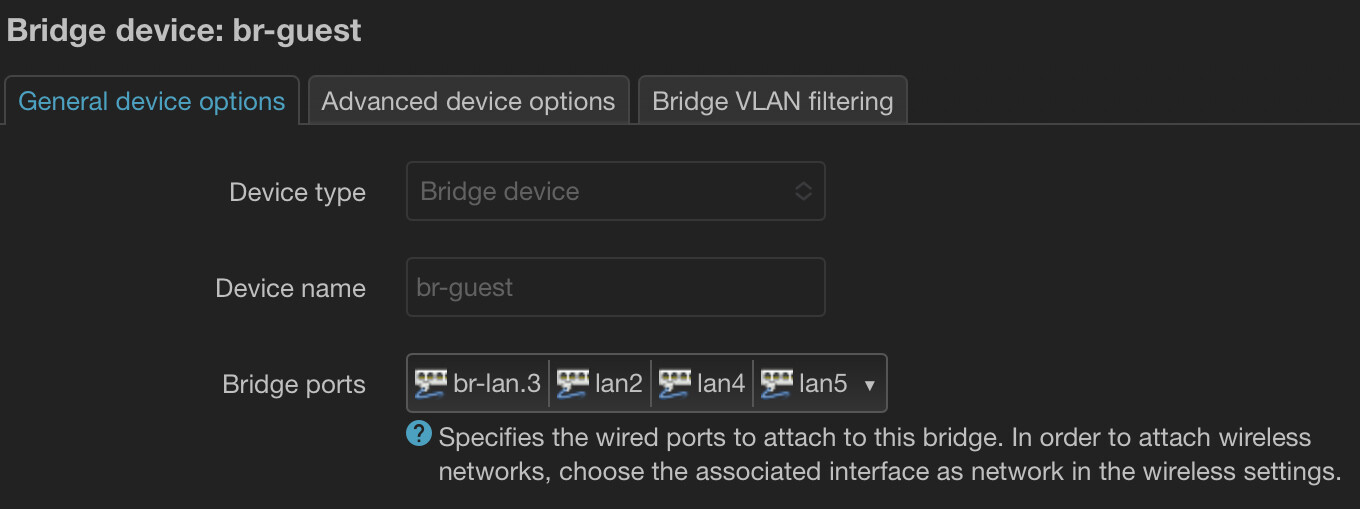1360x509 pixels.
Task: Select the br-lan.3 port label
Action: pyautogui.click(x=497, y=383)
